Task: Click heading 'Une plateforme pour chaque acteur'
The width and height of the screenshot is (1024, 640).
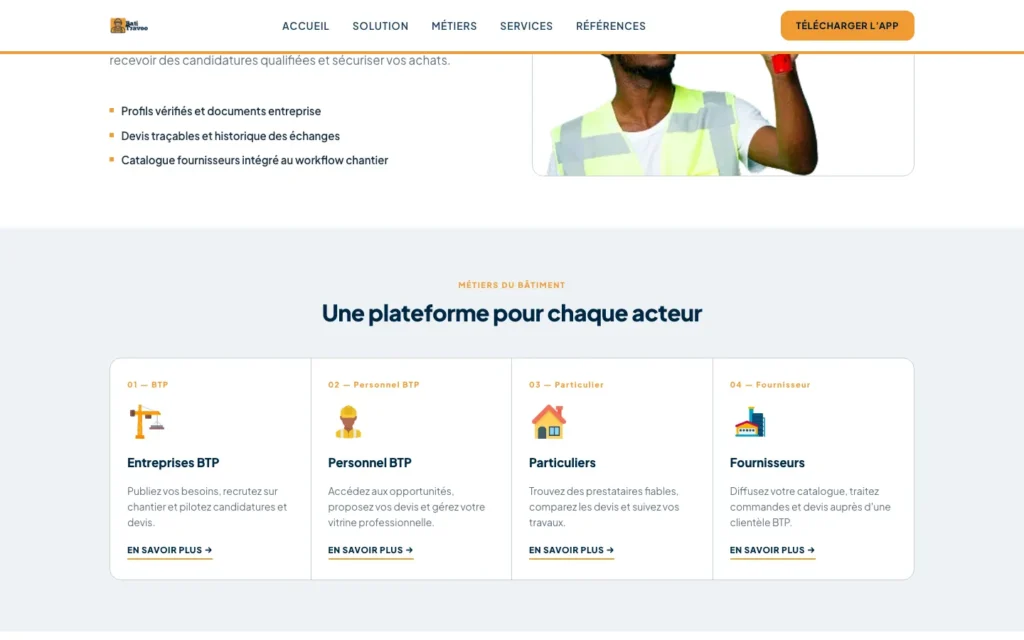Action: (x=511, y=313)
